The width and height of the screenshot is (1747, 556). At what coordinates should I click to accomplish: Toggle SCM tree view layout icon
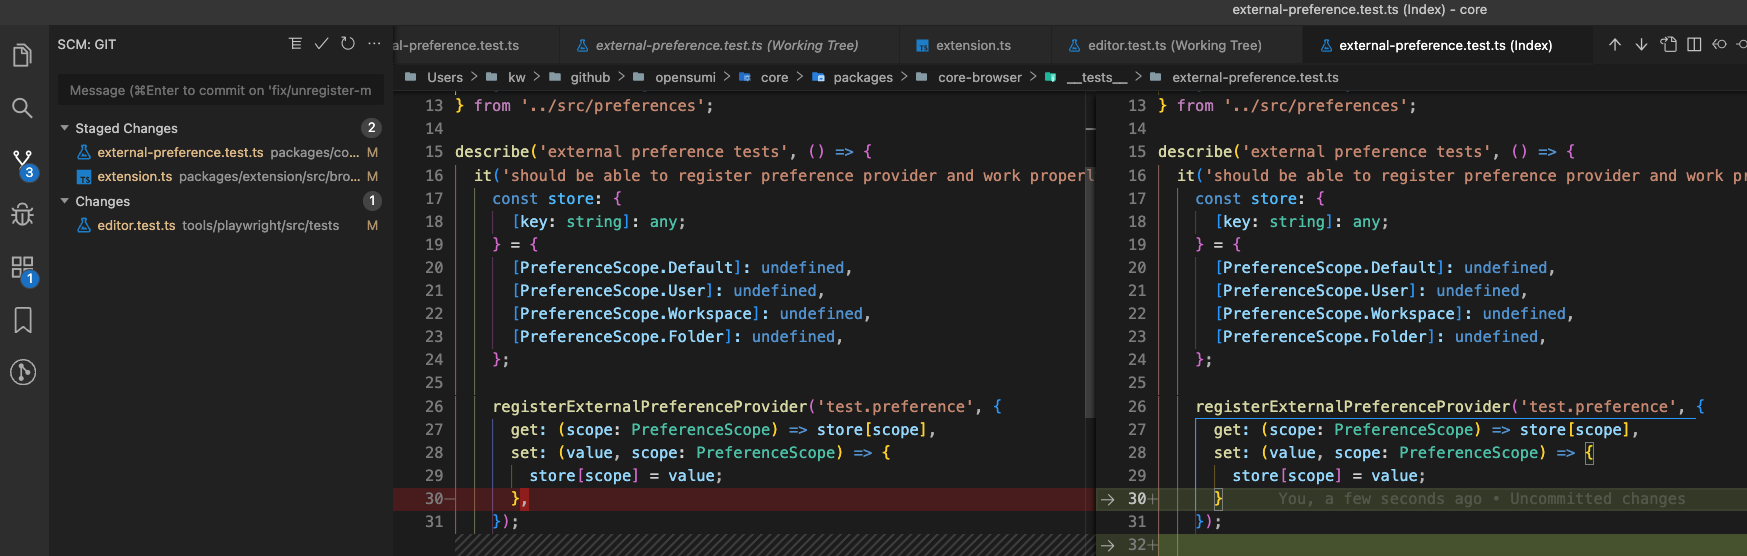(x=295, y=44)
